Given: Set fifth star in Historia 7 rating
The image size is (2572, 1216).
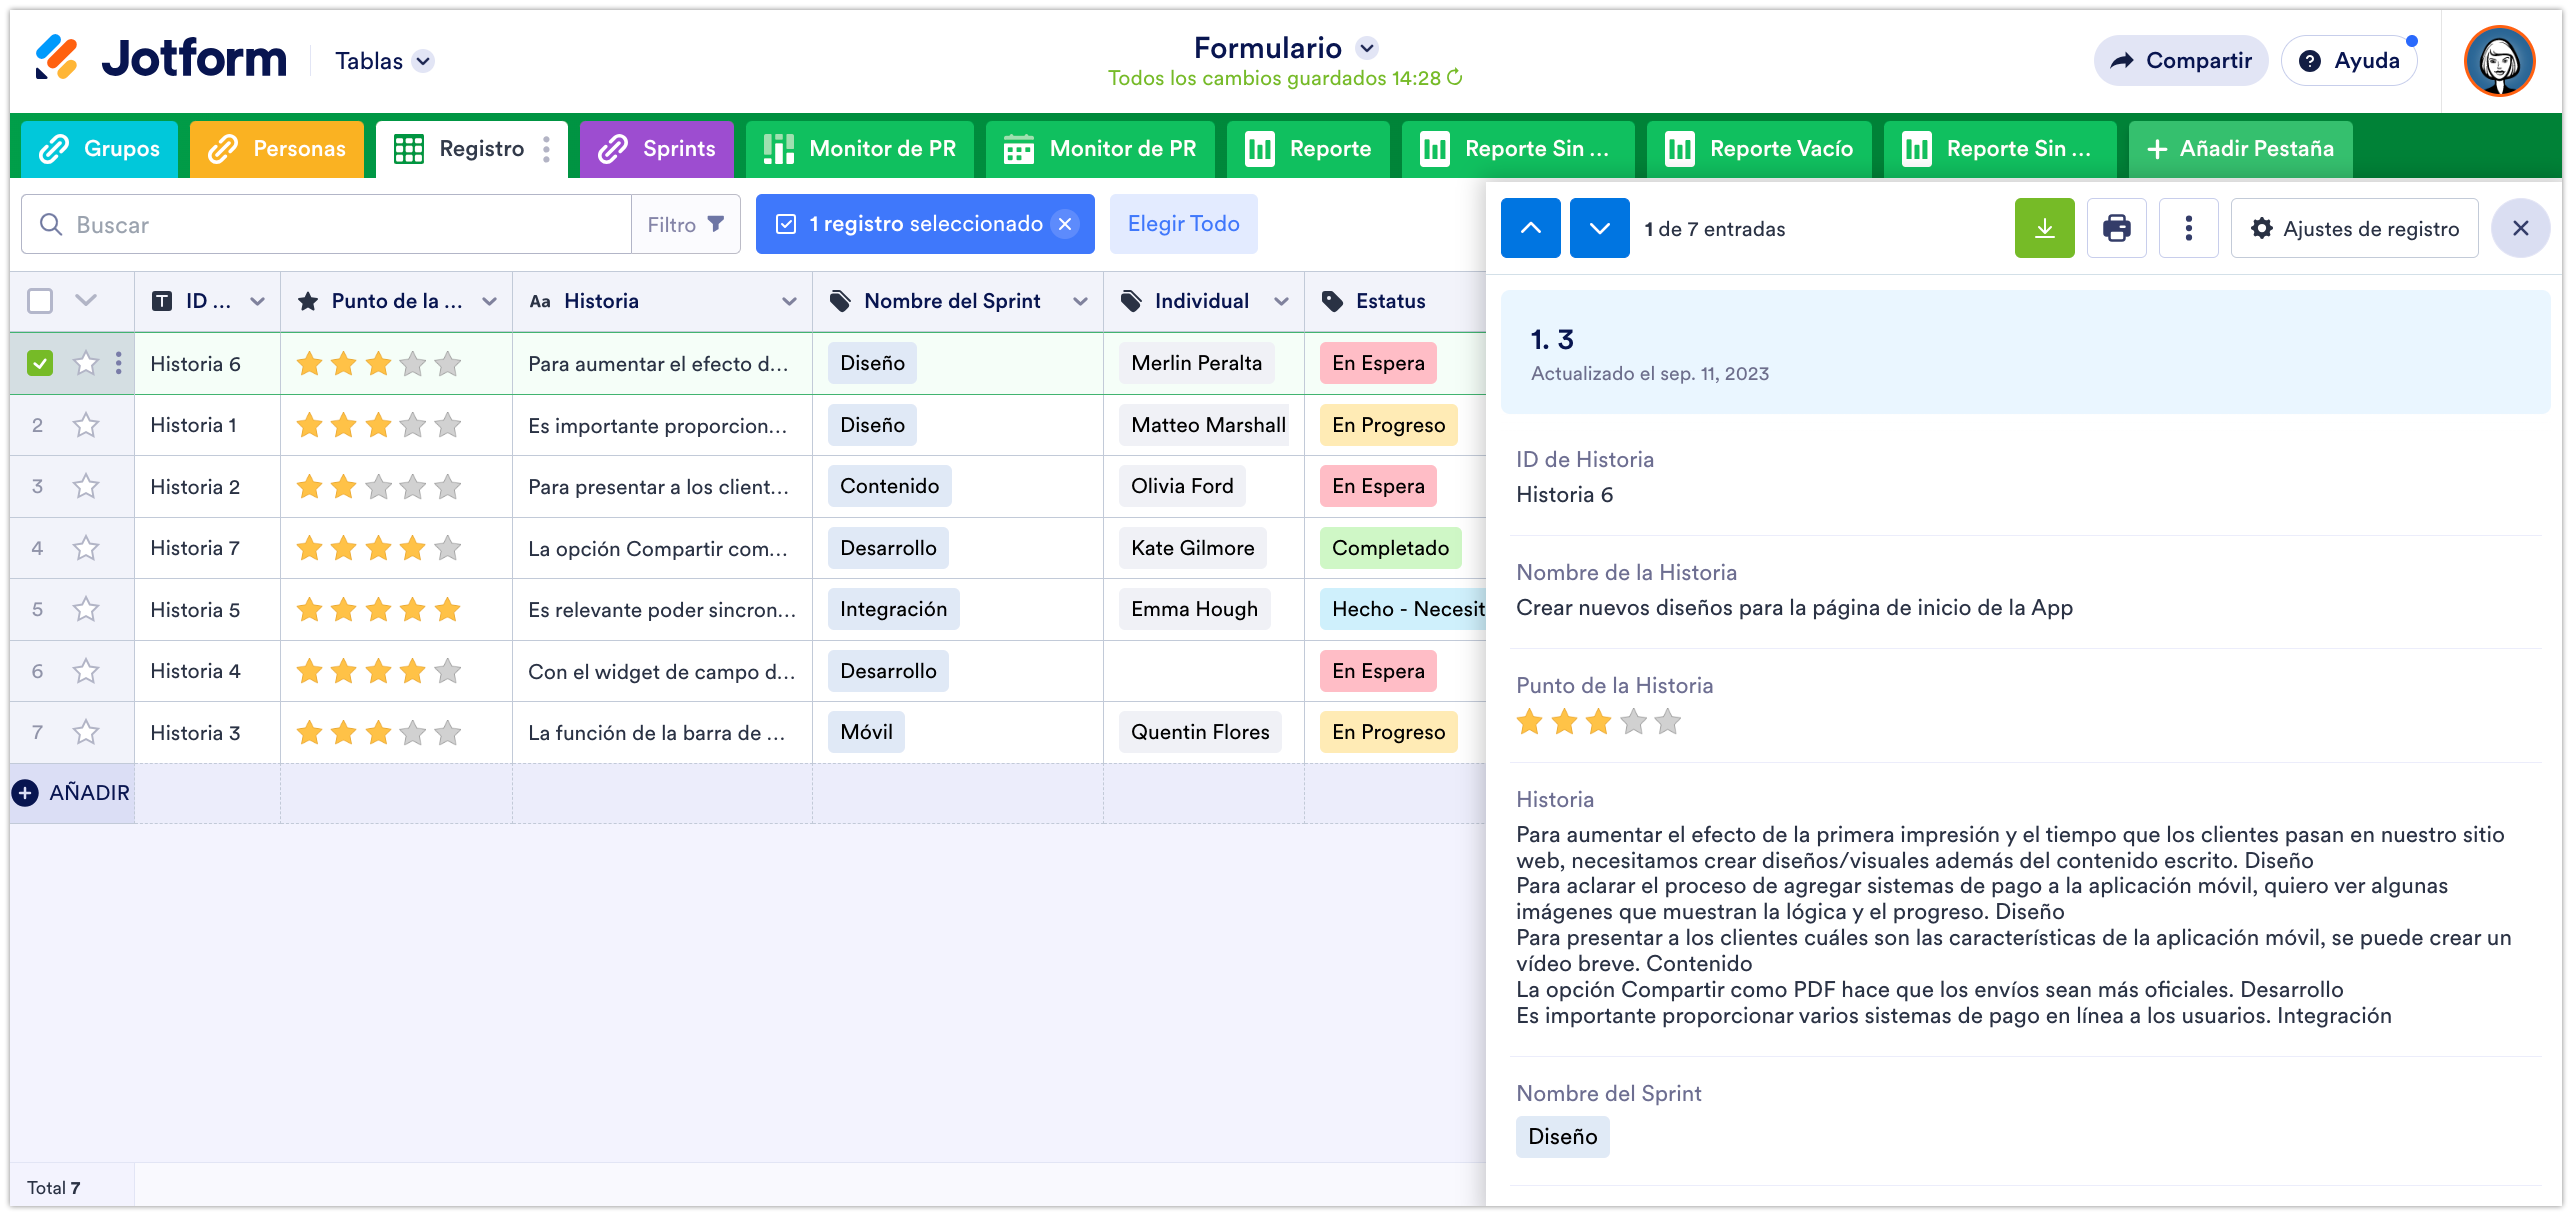Looking at the screenshot, I should [448, 548].
